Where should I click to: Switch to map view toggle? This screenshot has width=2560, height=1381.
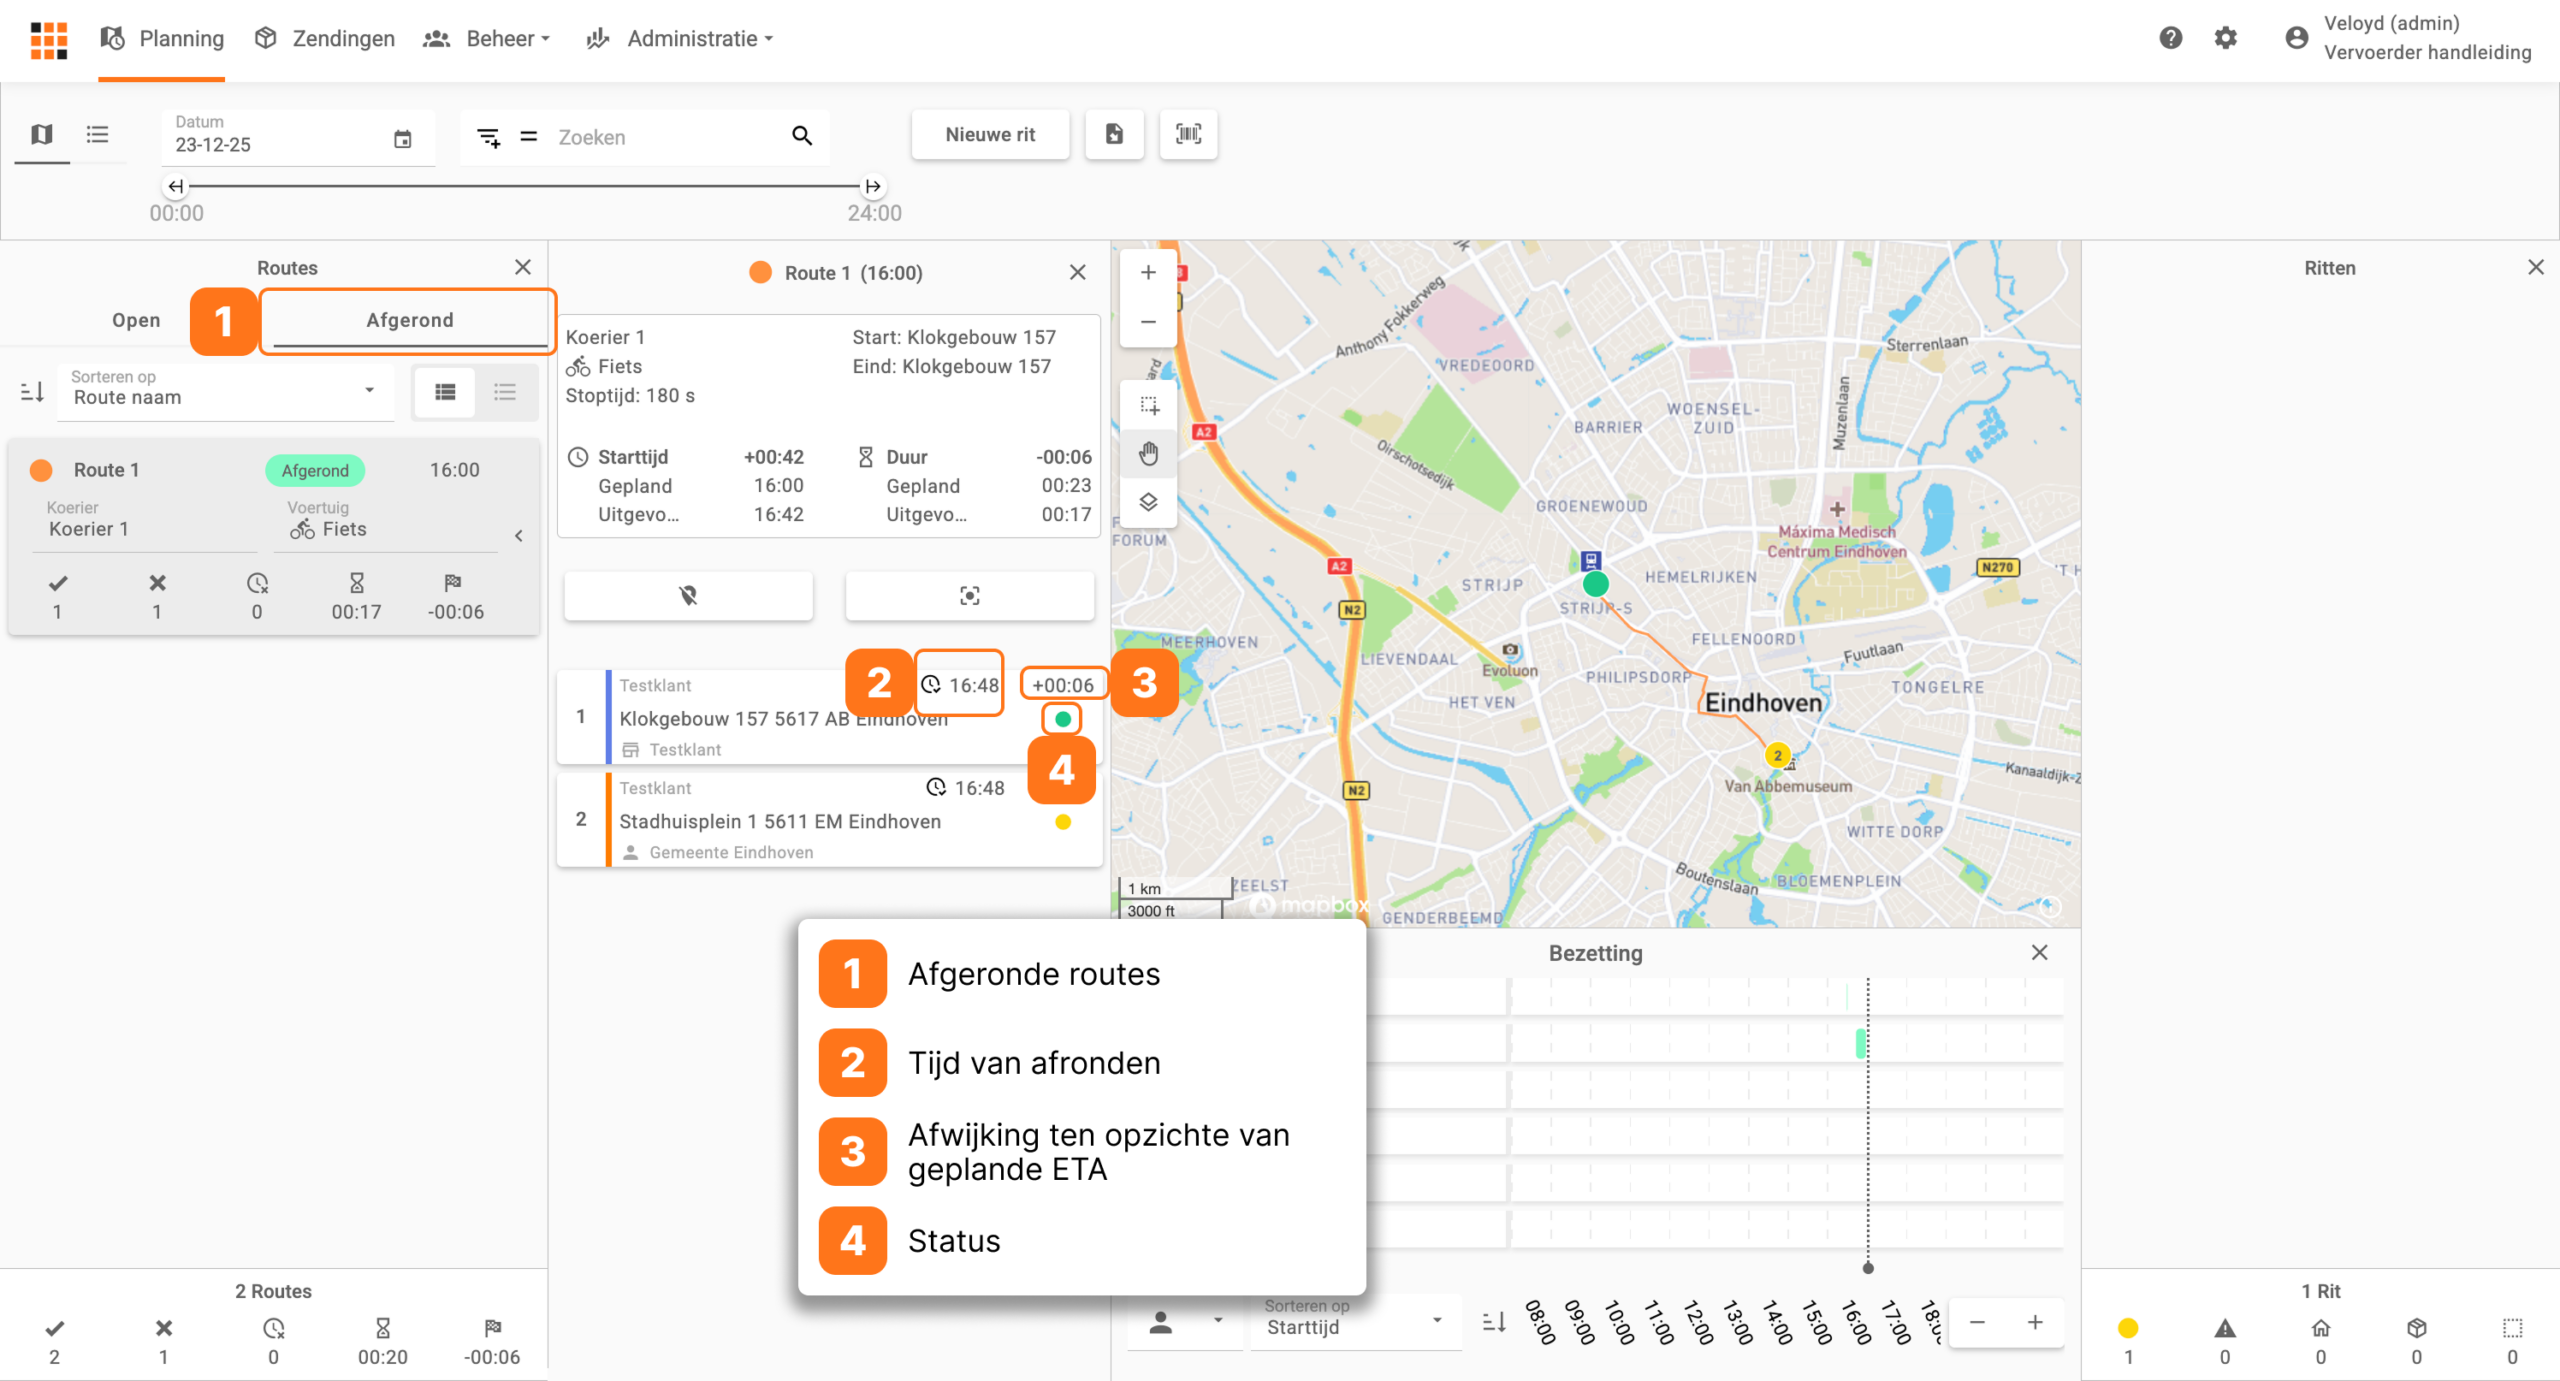click(x=41, y=135)
